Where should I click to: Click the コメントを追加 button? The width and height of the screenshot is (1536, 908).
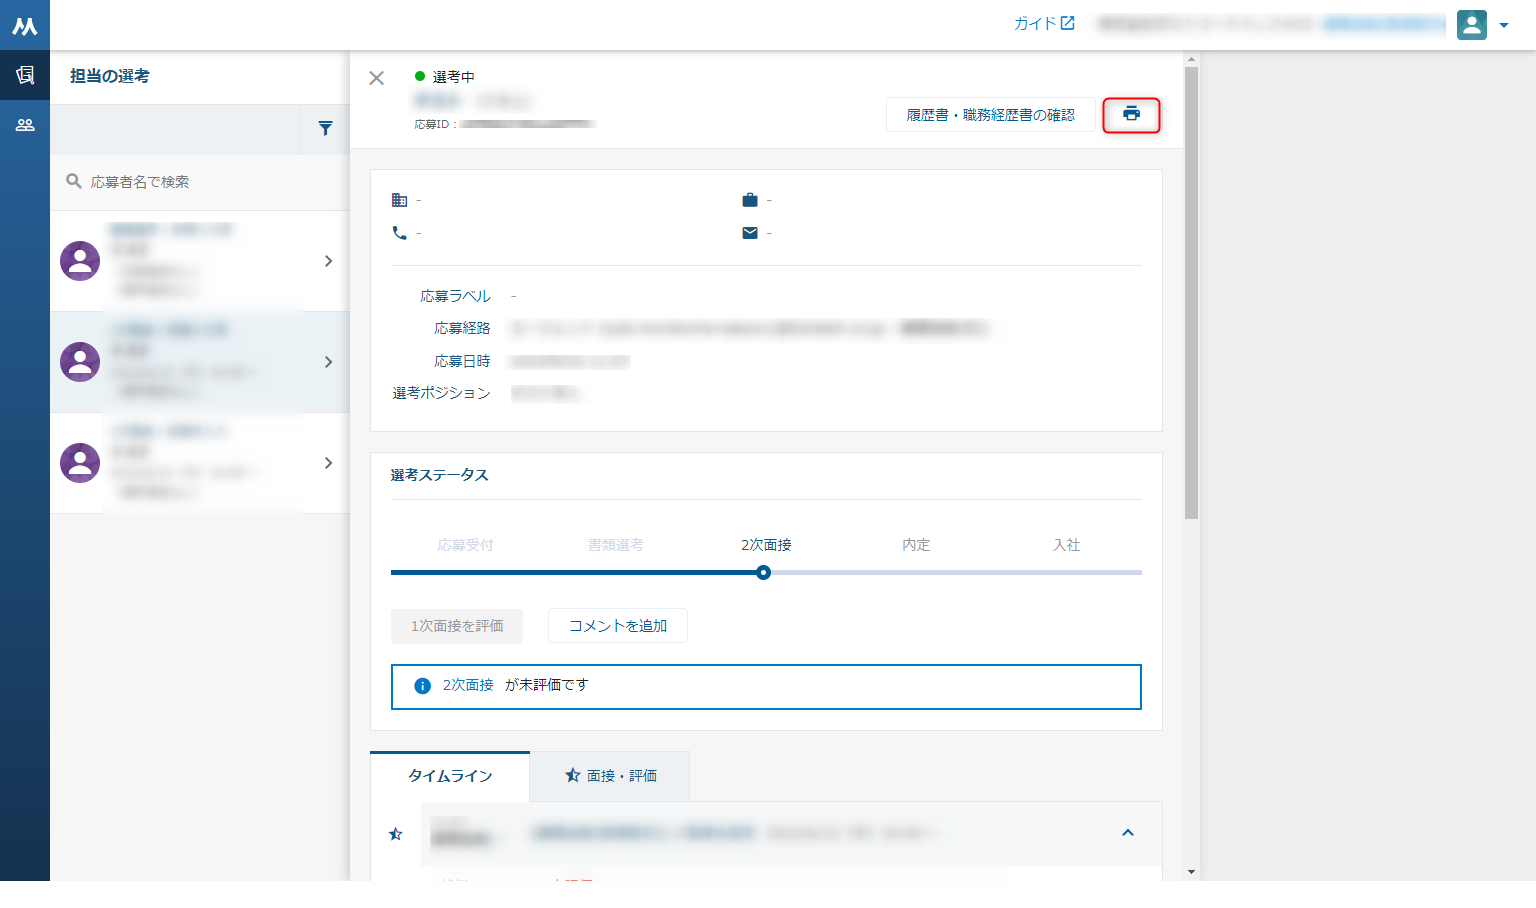click(618, 626)
